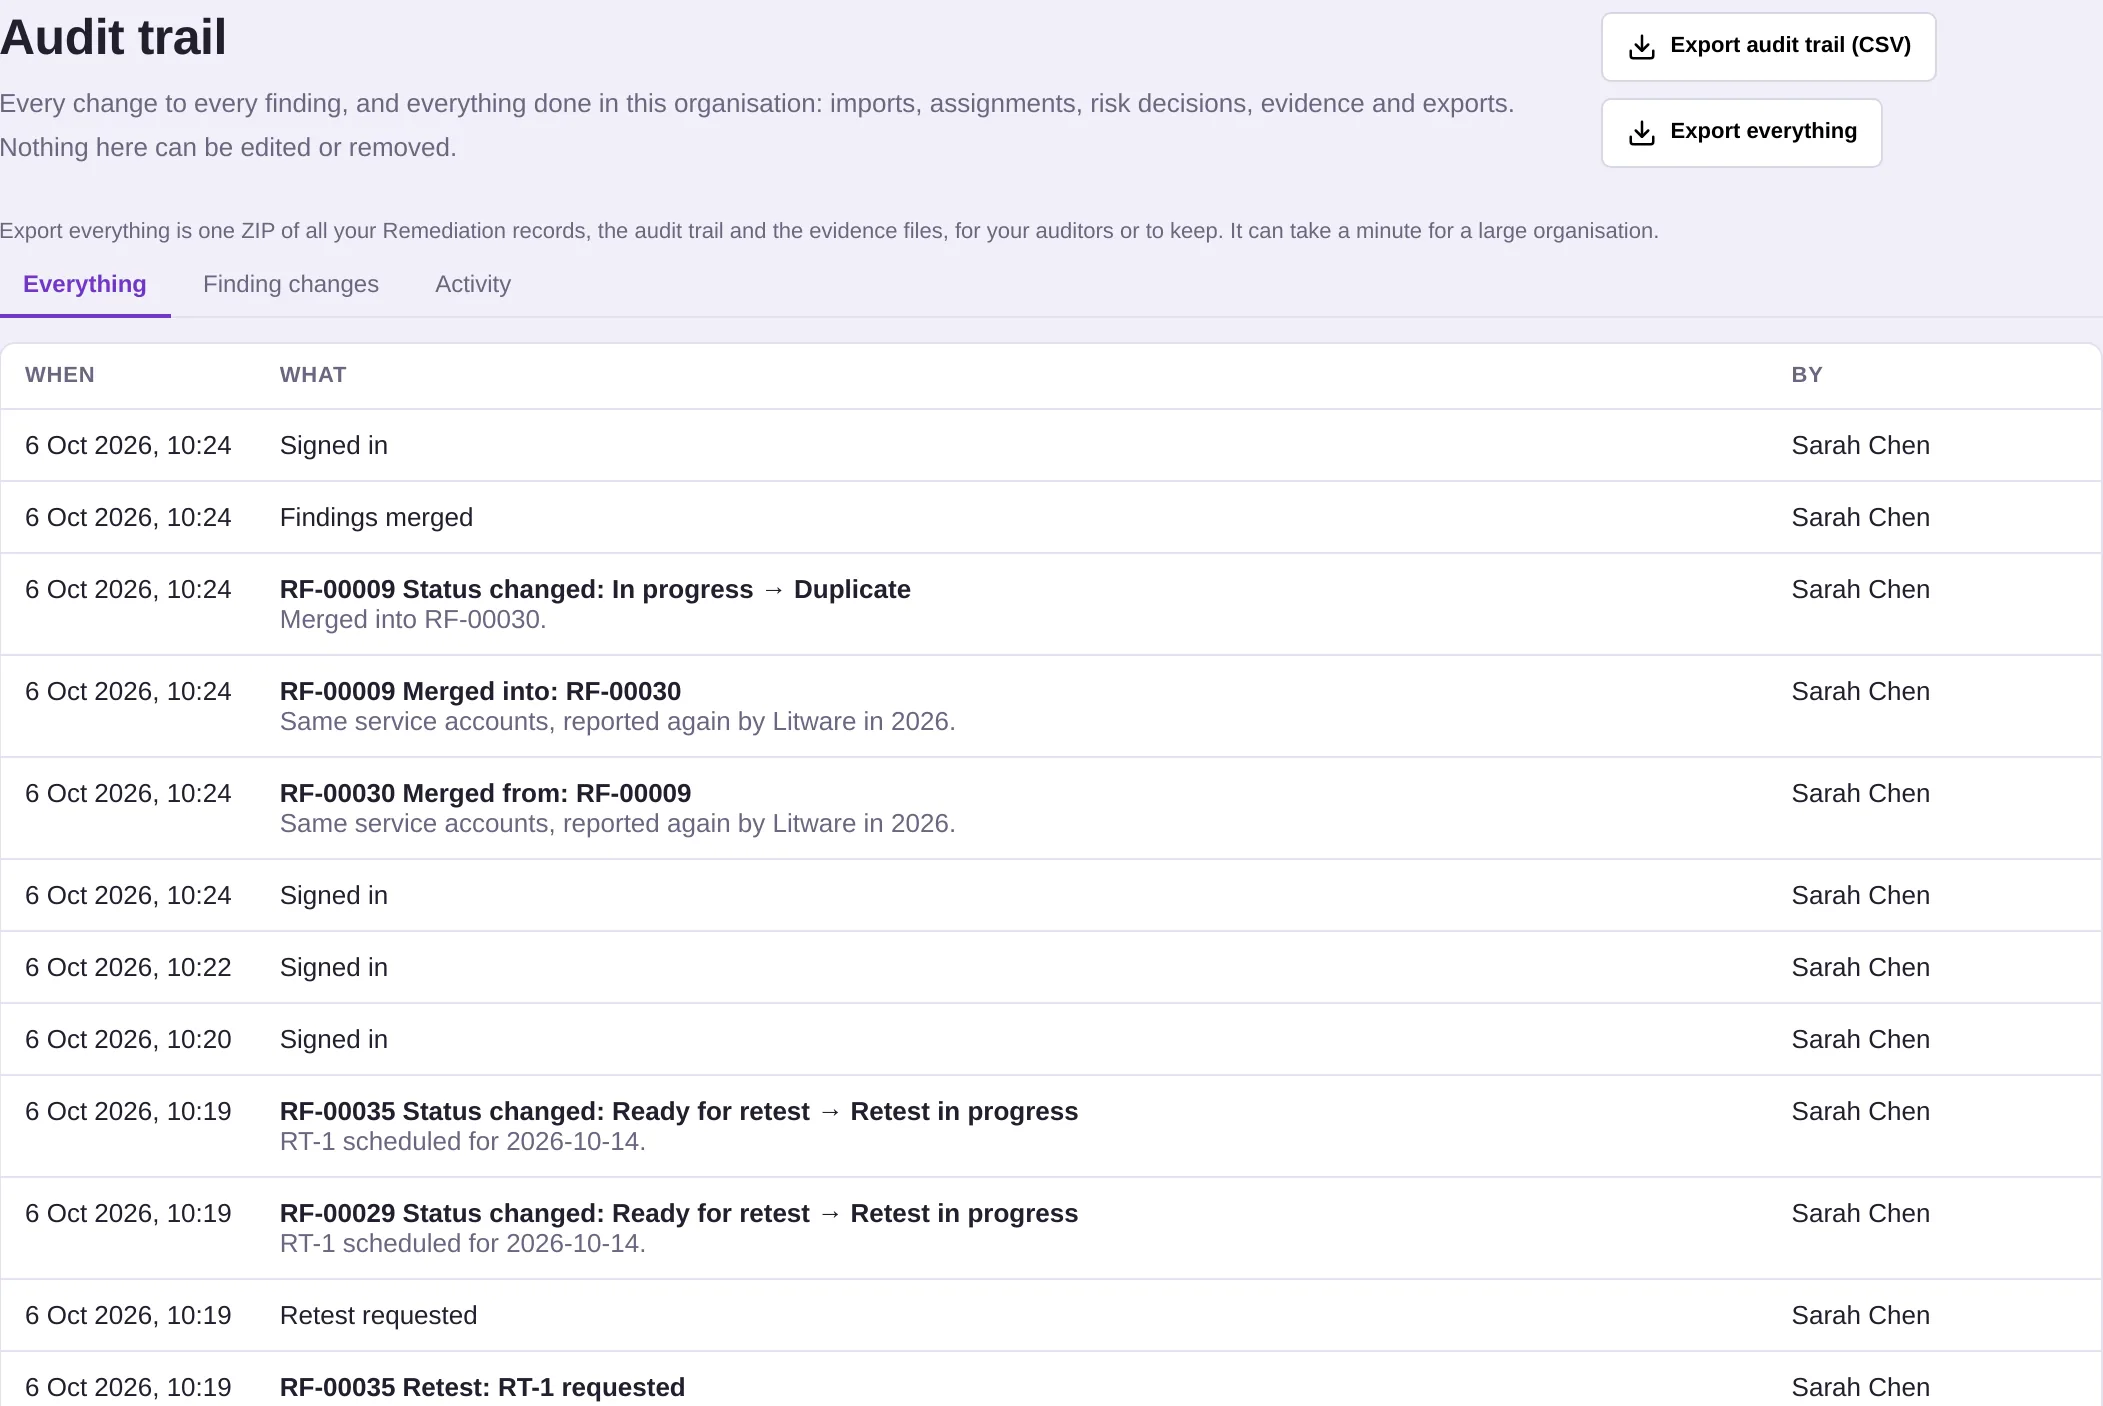Open the Findings merged audit entry
The width and height of the screenshot is (2103, 1406).
(x=1050, y=518)
